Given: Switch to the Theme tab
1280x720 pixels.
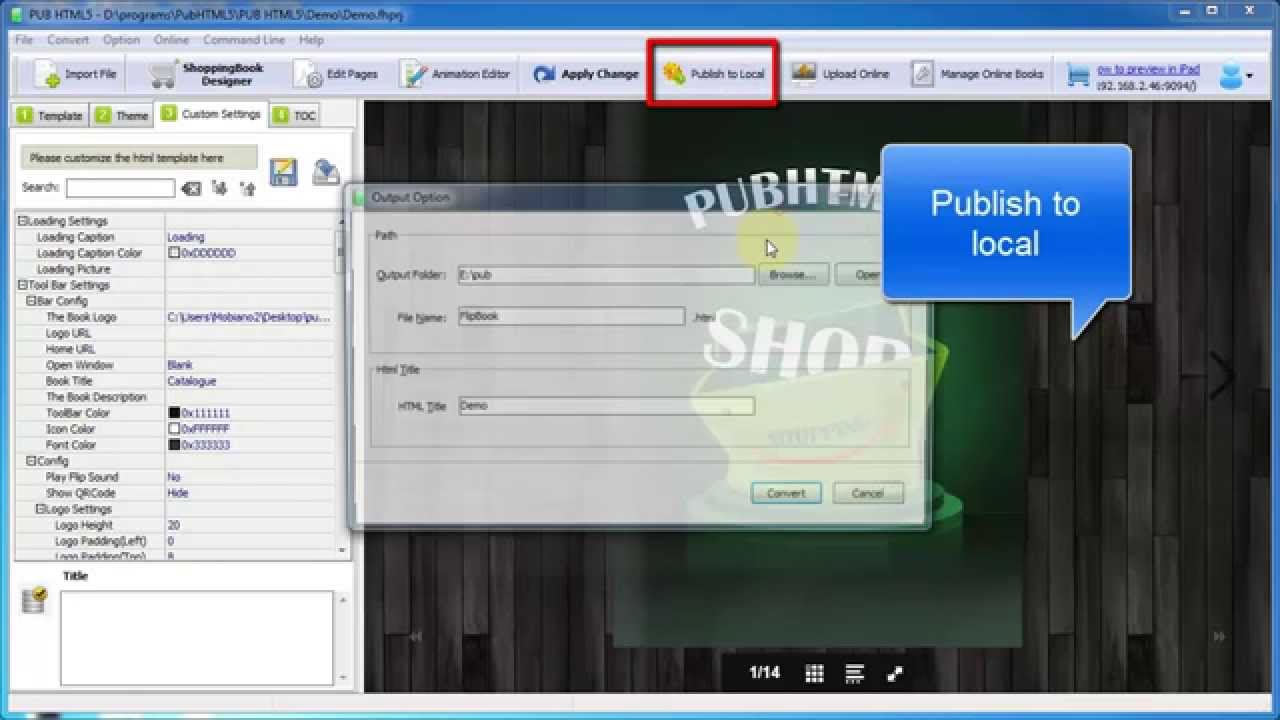Looking at the screenshot, I should (x=122, y=116).
